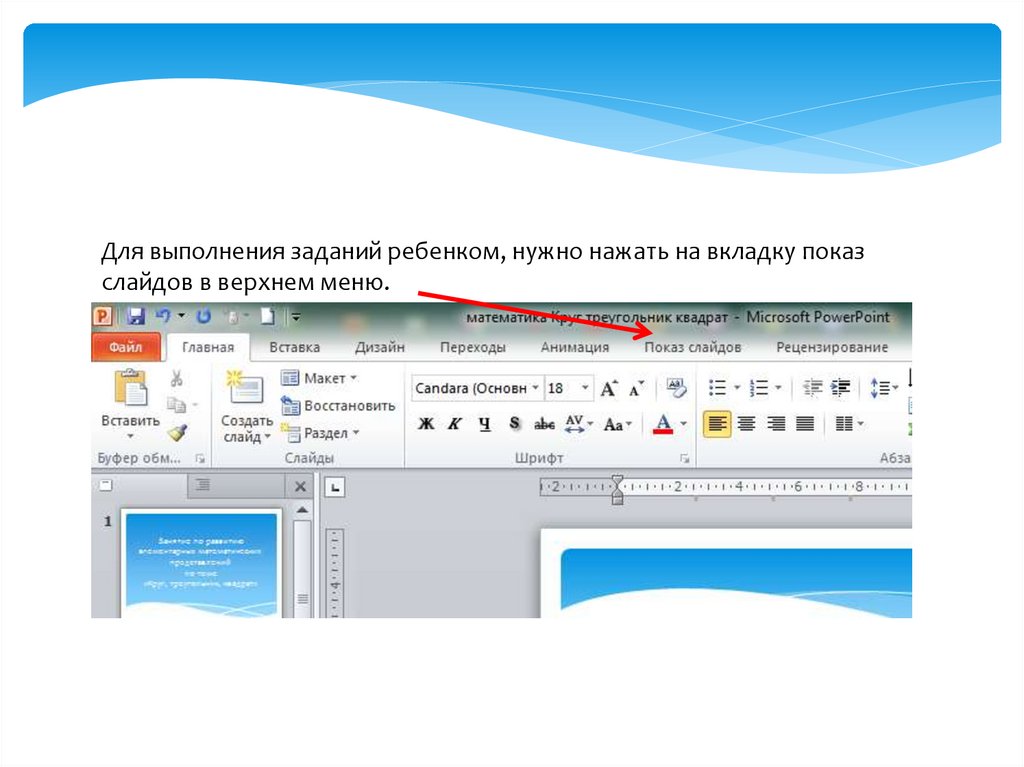Justify the text
The height and width of the screenshot is (767, 1024).
pyautogui.click(x=805, y=424)
